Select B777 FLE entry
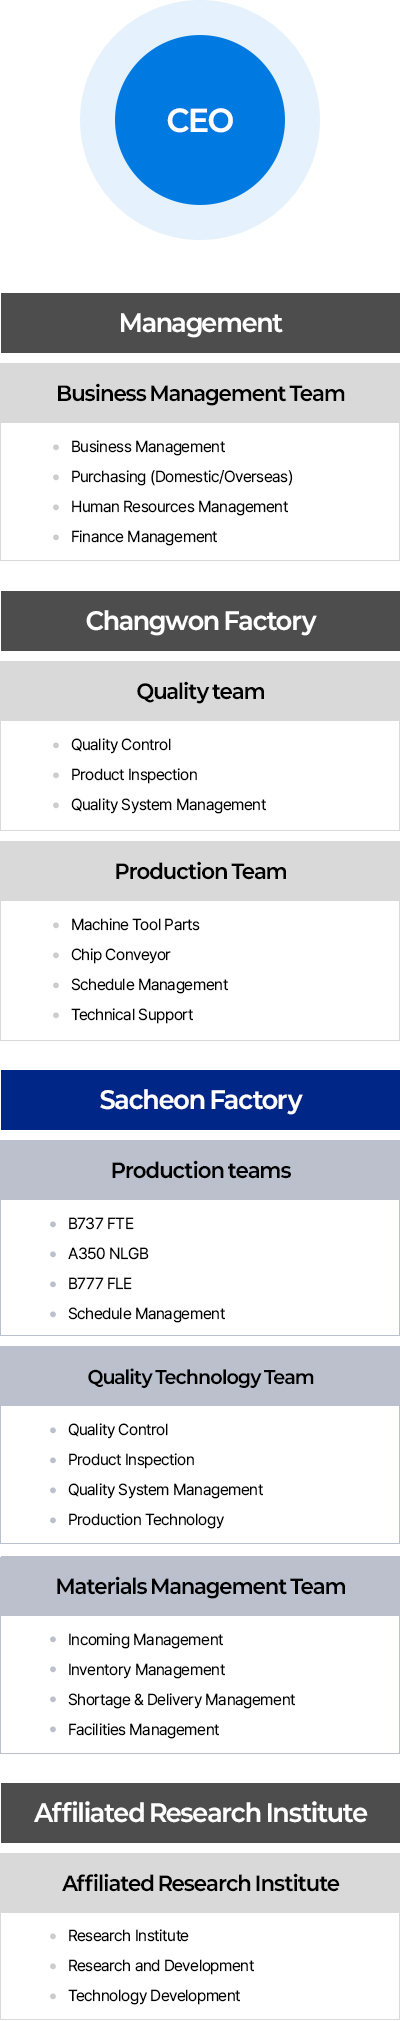Viewport: 400px width, 2021px height. 100,1284
